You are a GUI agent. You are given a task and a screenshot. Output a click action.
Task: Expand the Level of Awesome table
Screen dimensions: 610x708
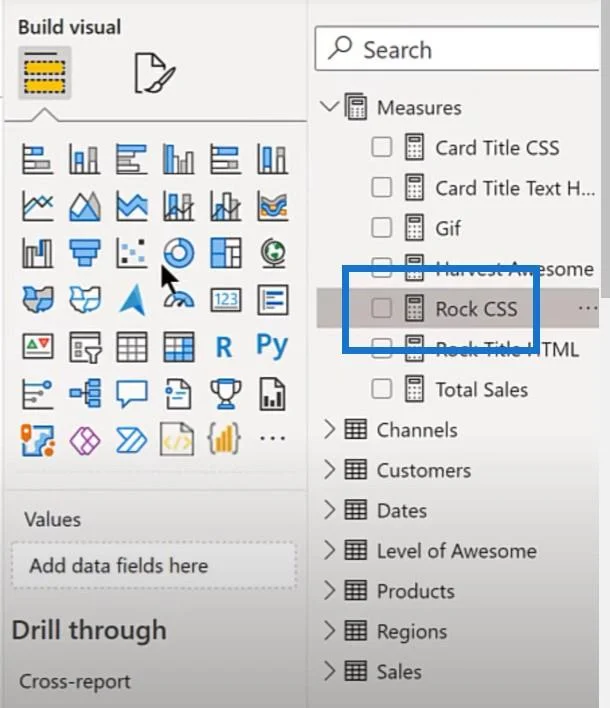[330, 550]
